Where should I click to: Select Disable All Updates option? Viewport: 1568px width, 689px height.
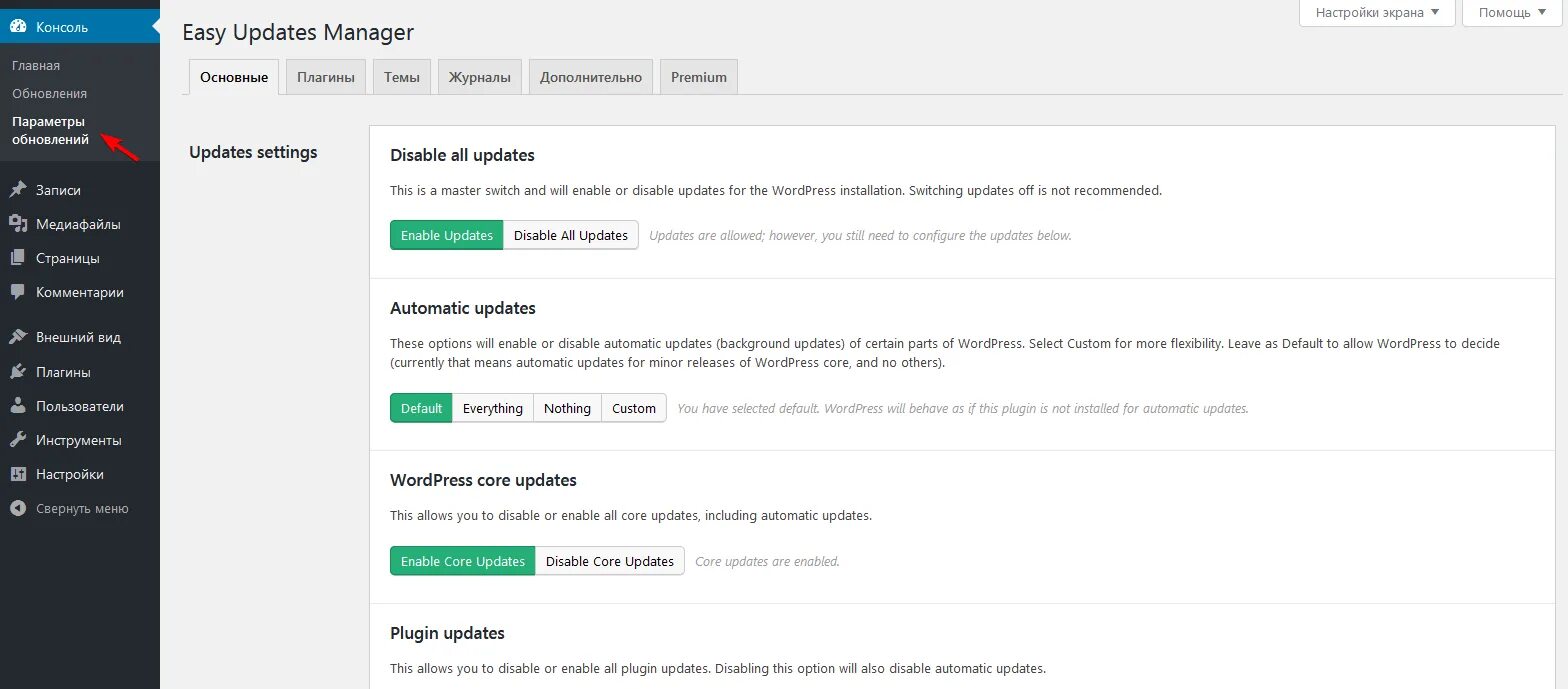coord(571,235)
